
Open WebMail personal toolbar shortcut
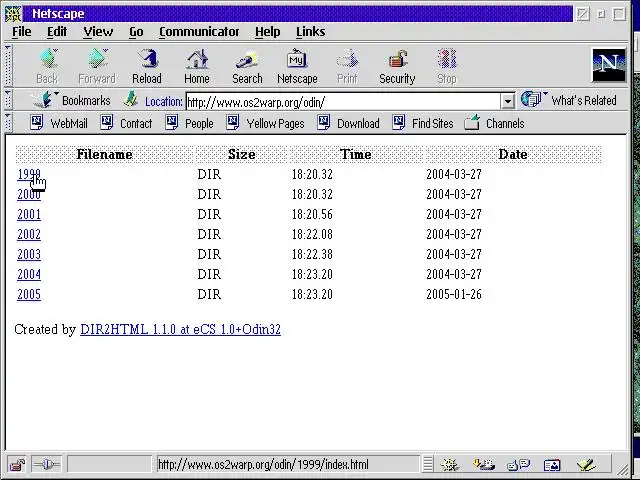pyautogui.click(x=59, y=123)
